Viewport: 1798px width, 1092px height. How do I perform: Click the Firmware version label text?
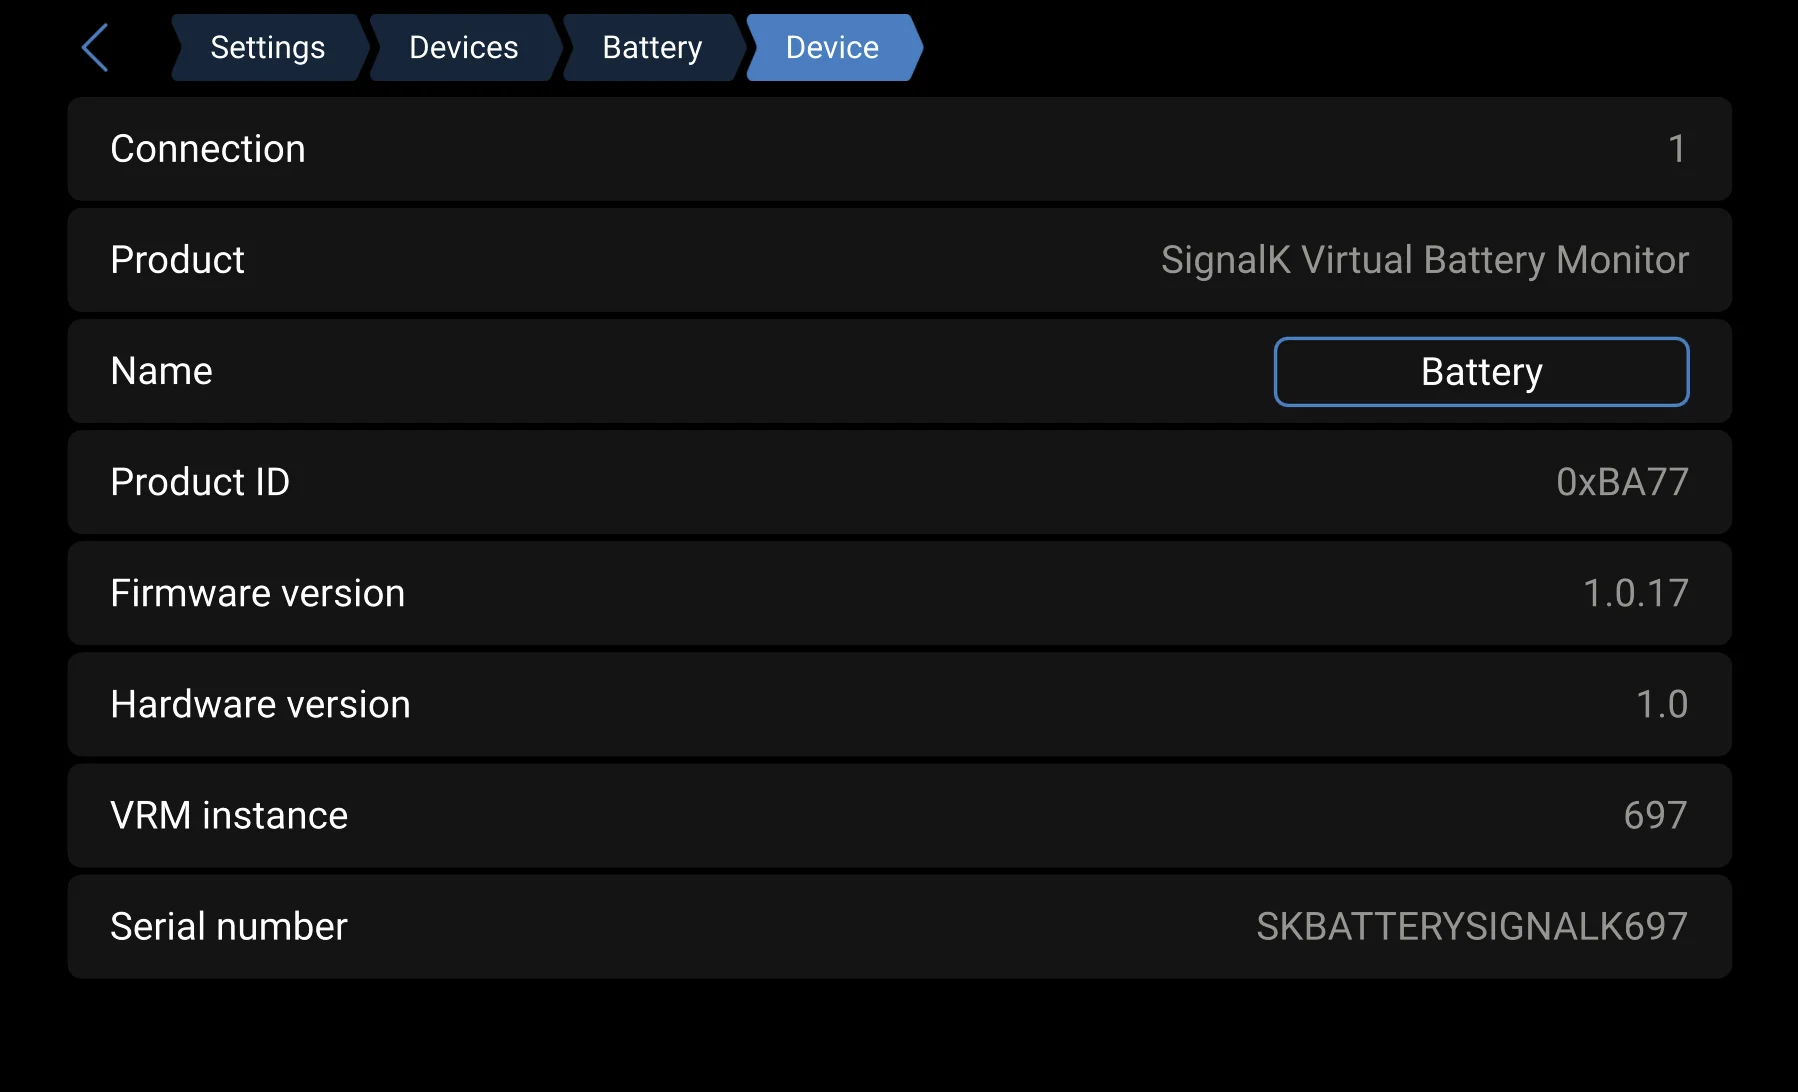(x=257, y=593)
